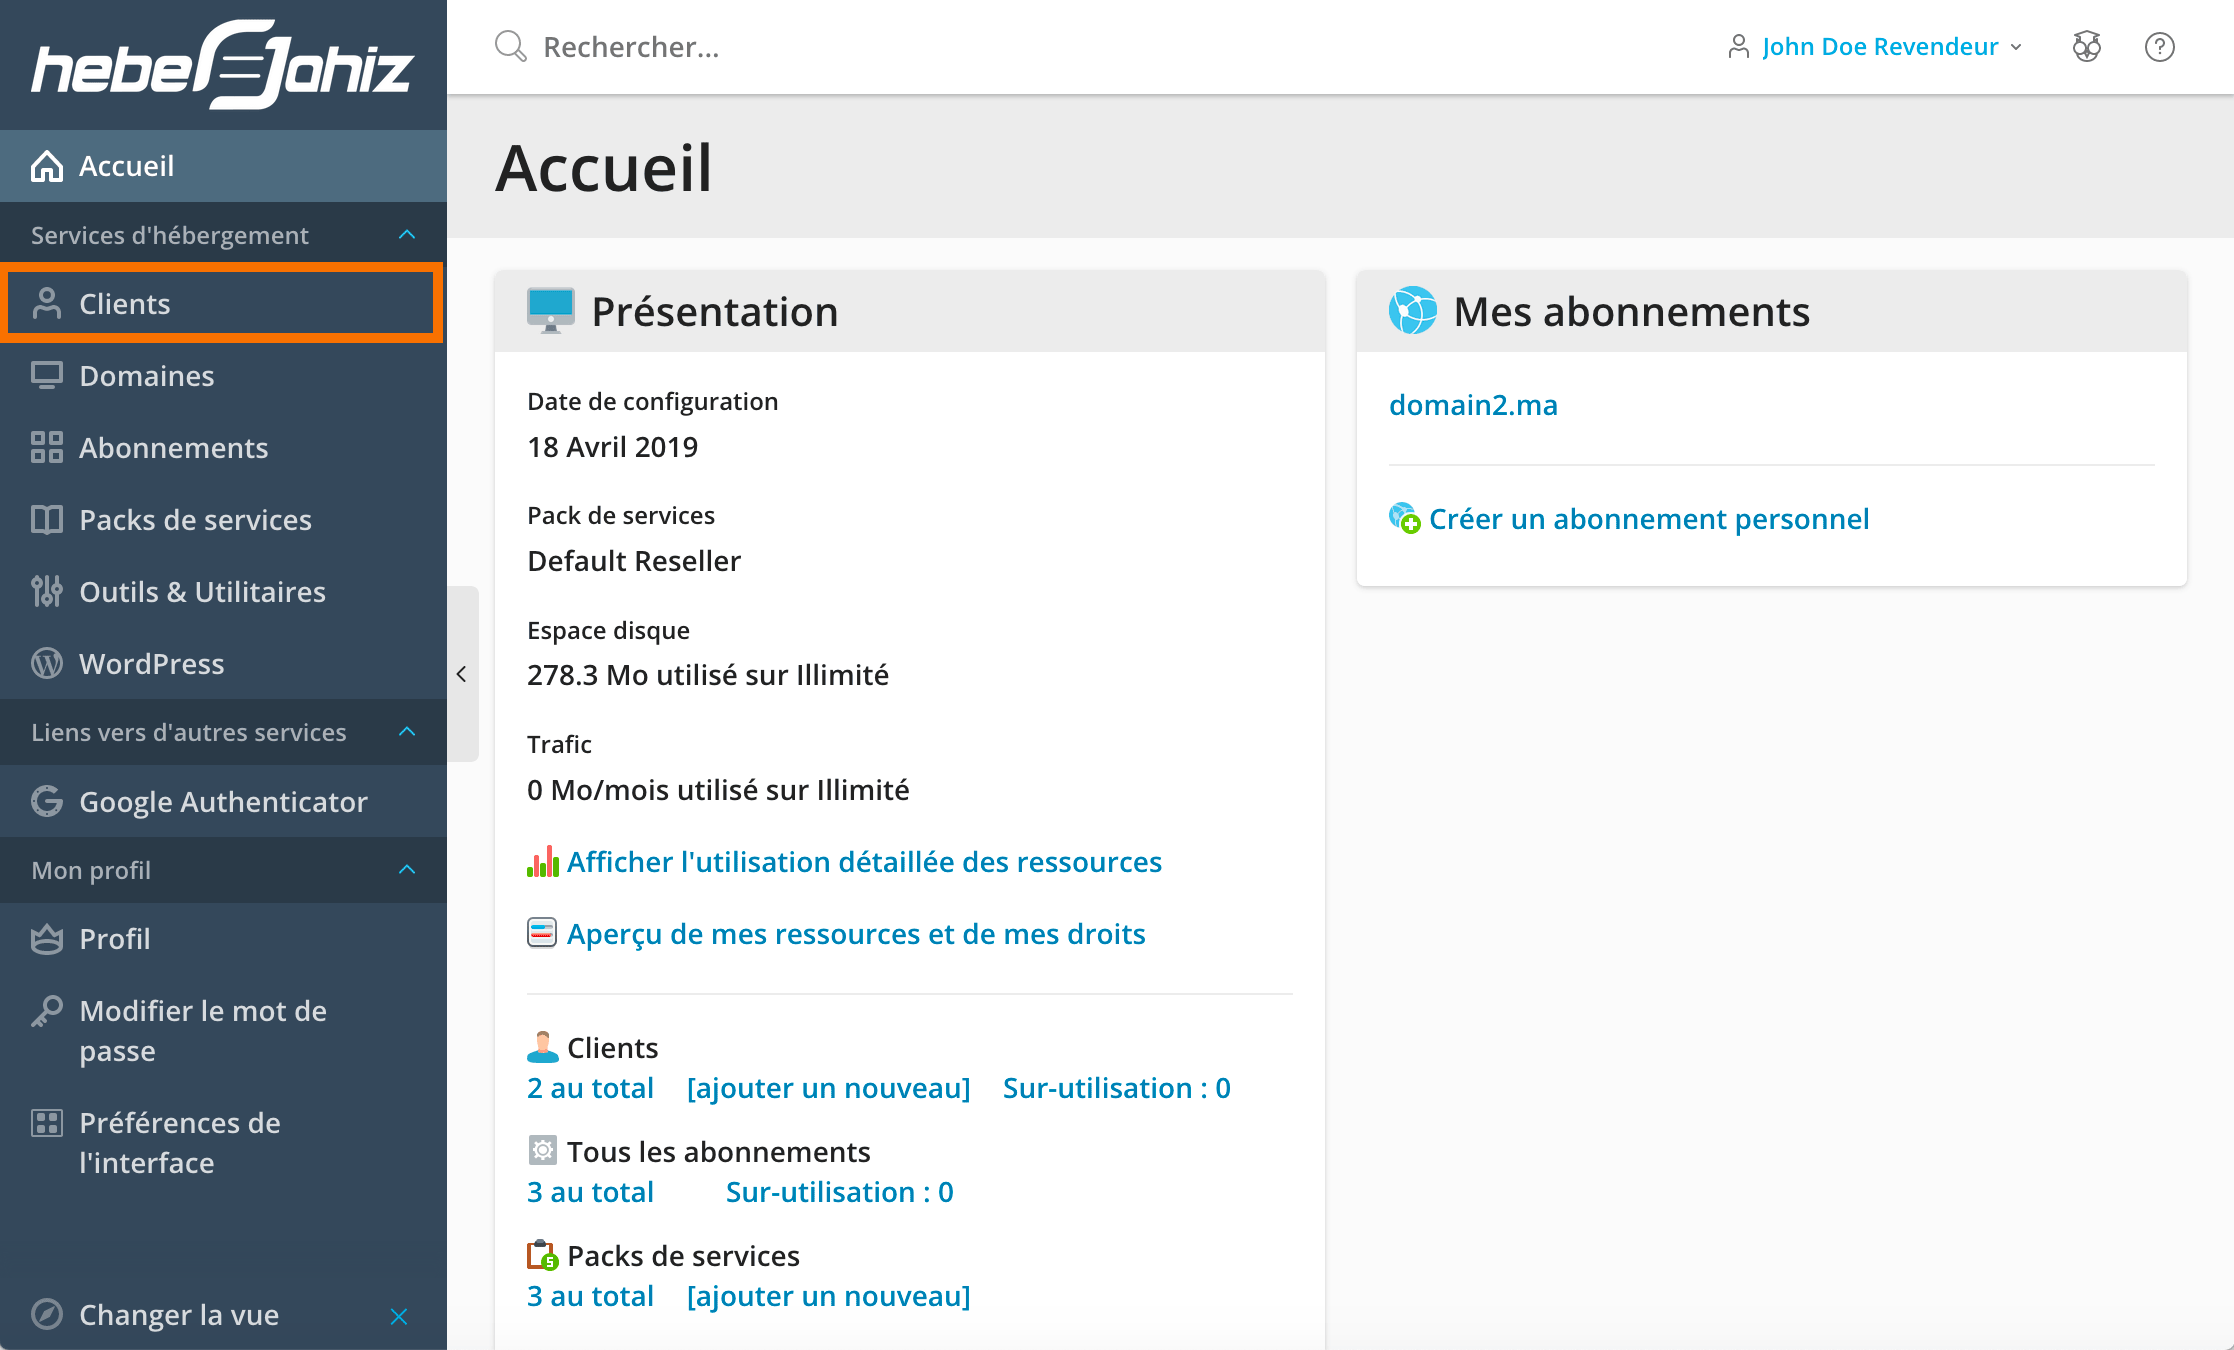Click the grid icon next to Abonnements
The width and height of the screenshot is (2234, 1350).
tap(47, 448)
